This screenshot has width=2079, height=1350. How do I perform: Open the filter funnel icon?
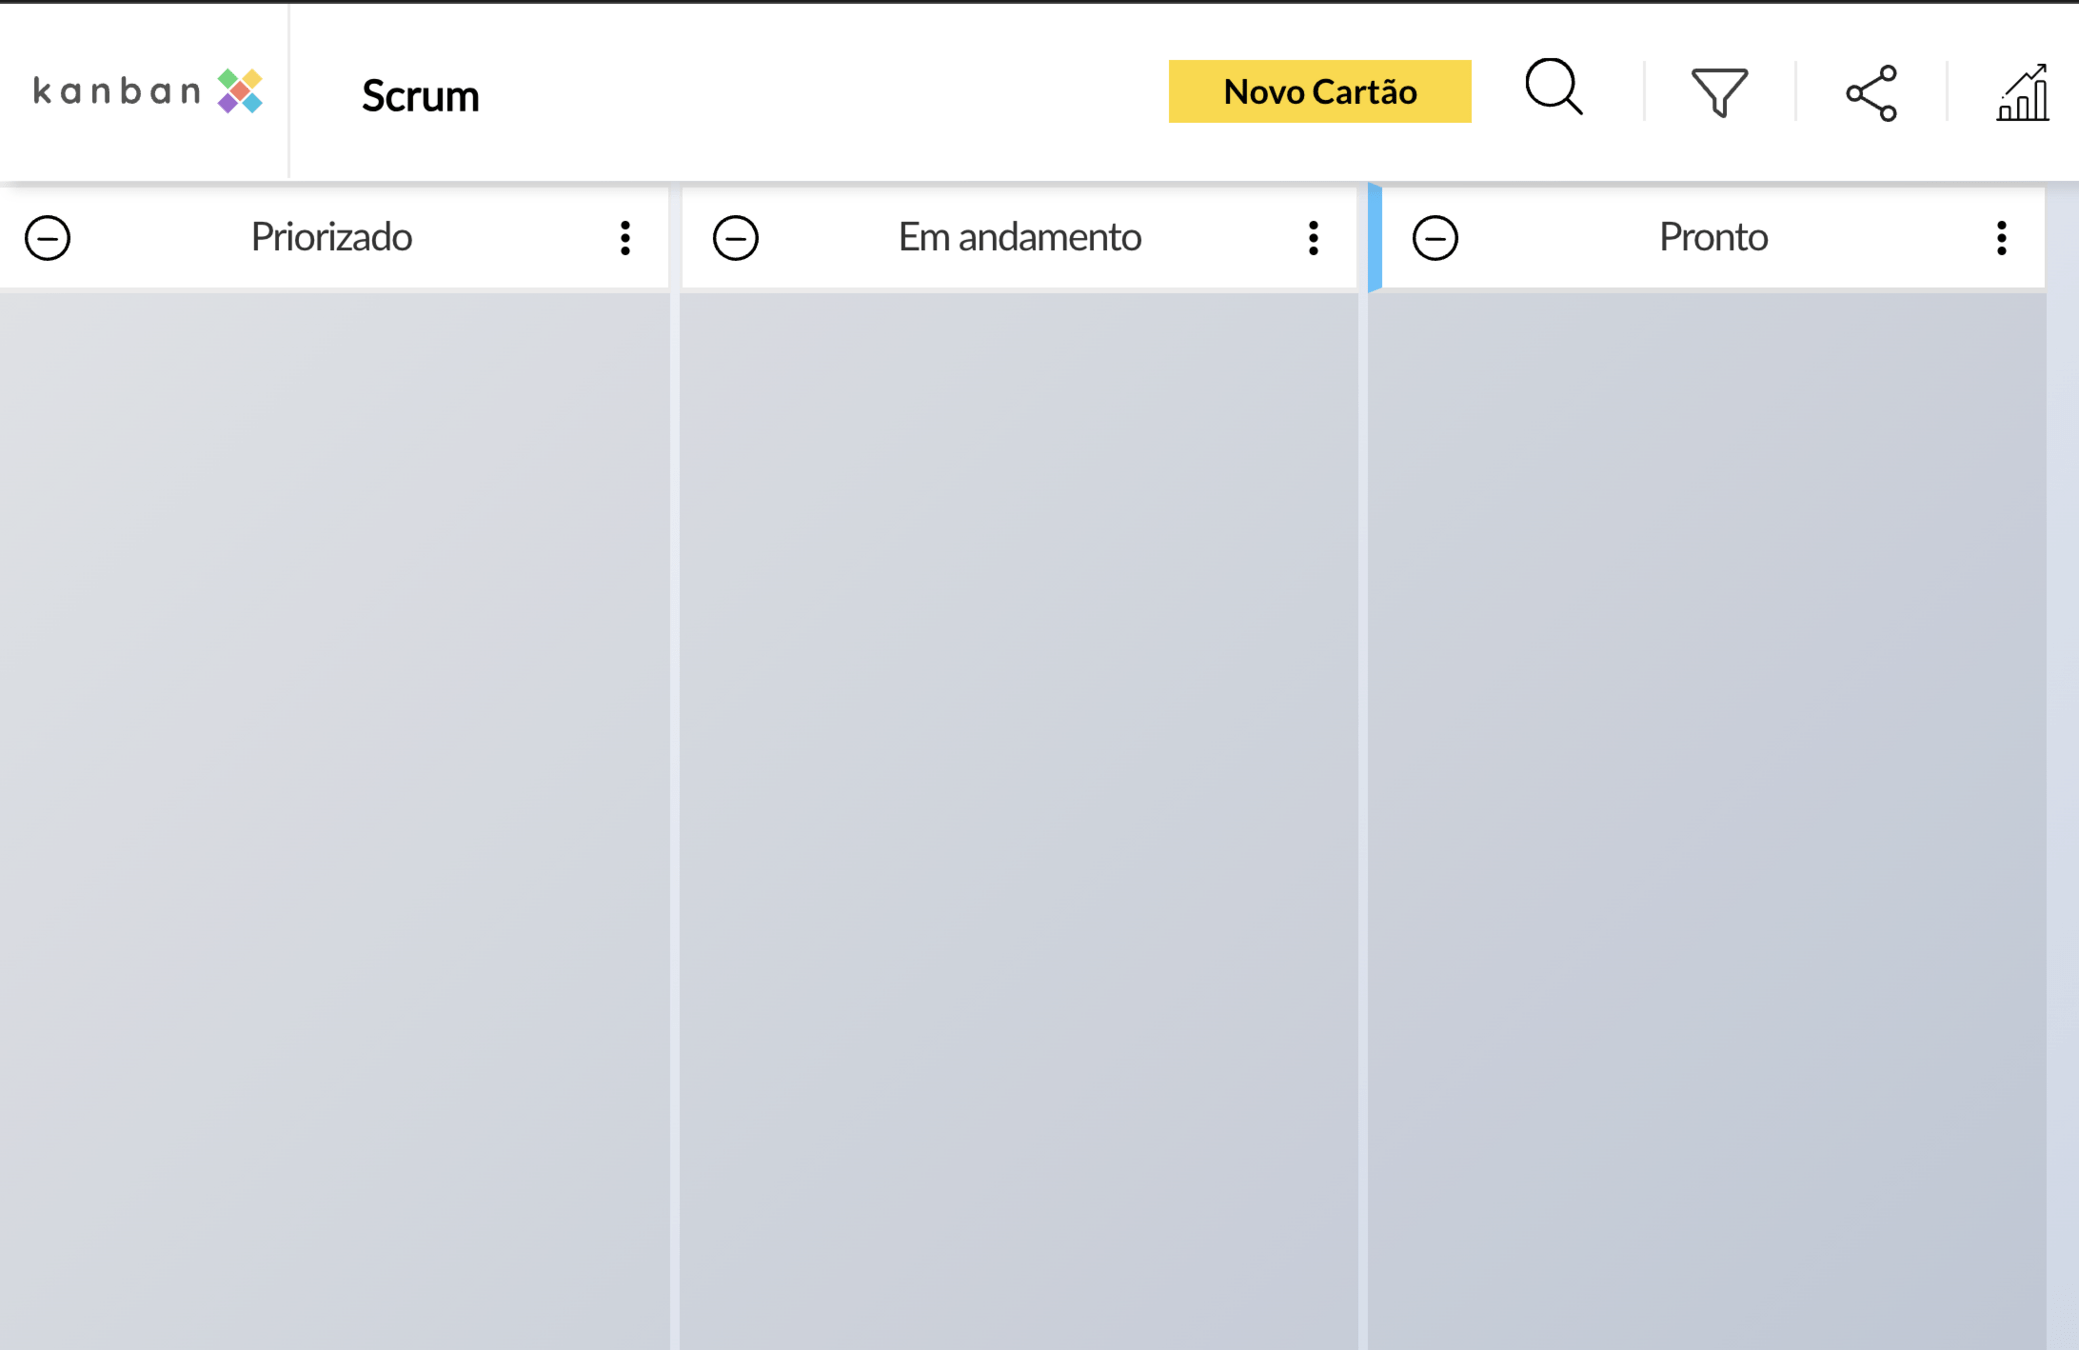click(1719, 92)
